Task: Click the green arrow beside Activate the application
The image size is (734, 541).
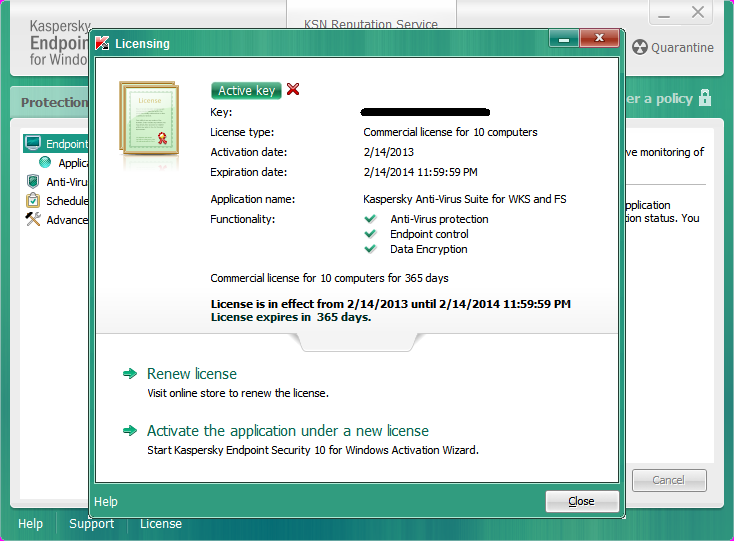Action: (130, 431)
